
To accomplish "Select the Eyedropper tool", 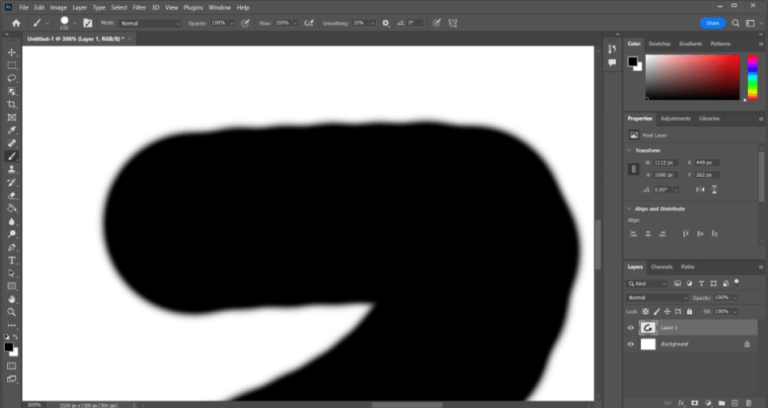I will (12, 130).
